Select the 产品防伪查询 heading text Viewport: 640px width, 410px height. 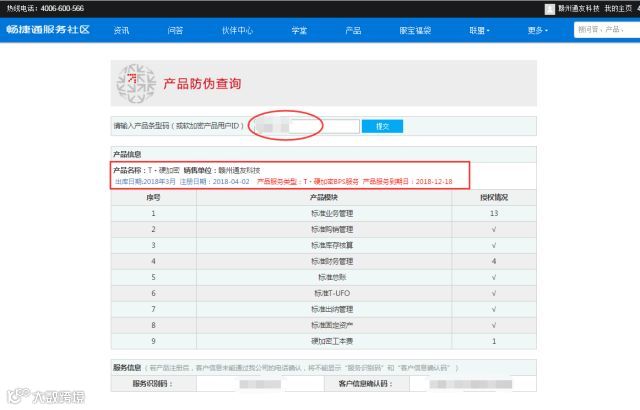coord(202,84)
